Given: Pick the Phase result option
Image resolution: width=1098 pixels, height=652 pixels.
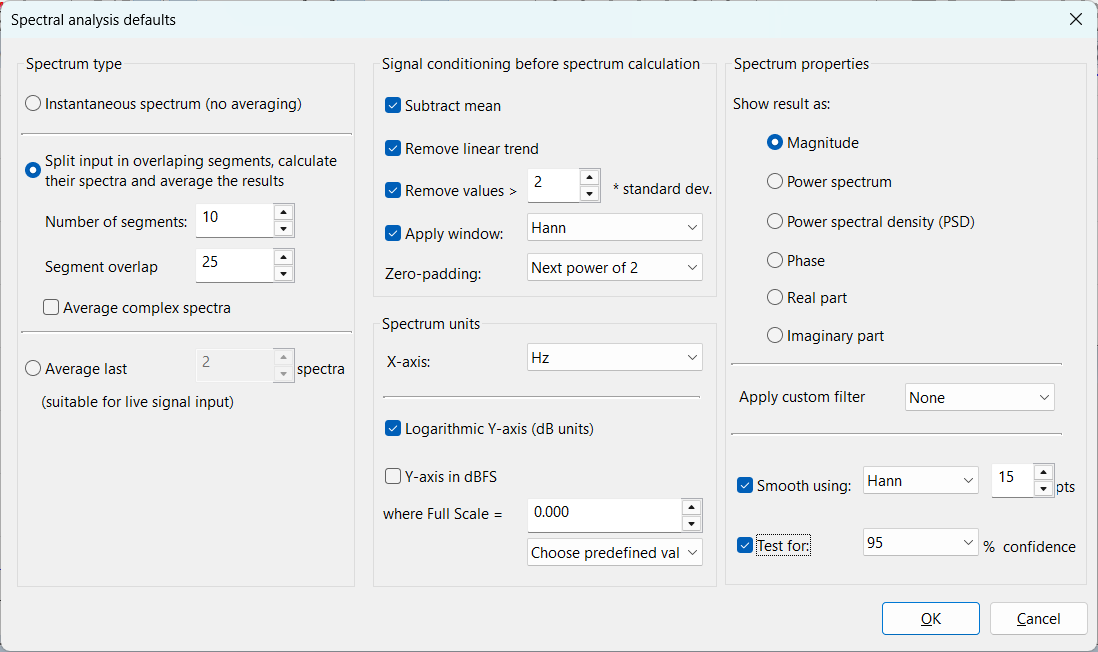Looking at the screenshot, I should pos(775,261).
